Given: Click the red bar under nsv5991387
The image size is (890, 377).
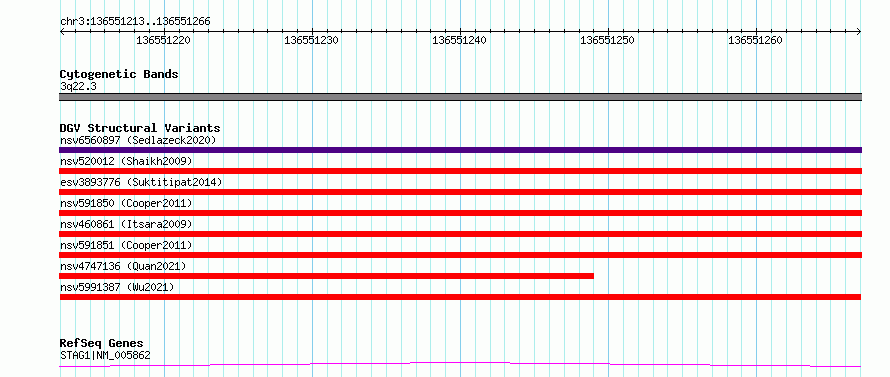Looking at the screenshot, I should (x=460, y=297).
